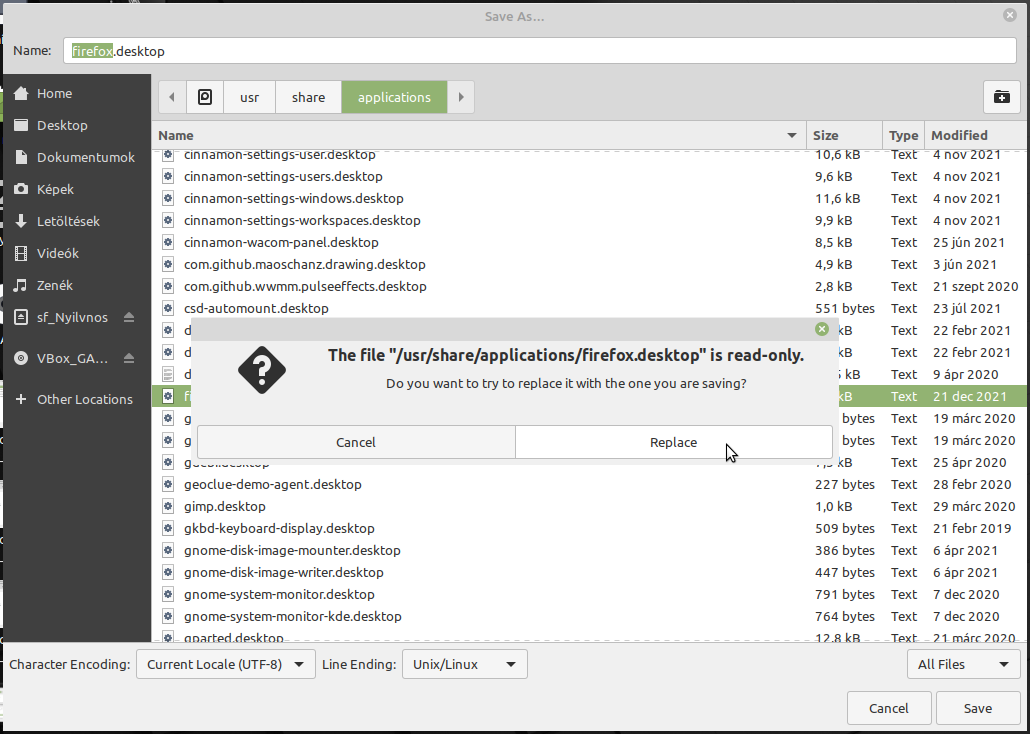Click the bottom Cancel button of Save As

point(889,708)
